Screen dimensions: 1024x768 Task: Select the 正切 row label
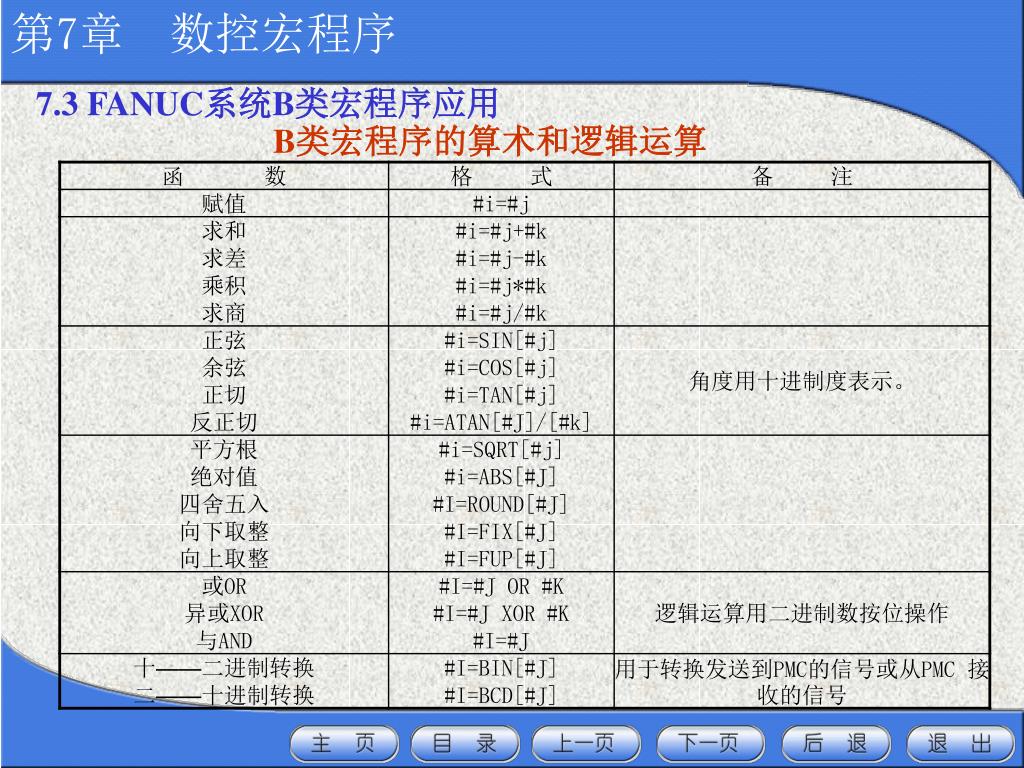point(224,395)
